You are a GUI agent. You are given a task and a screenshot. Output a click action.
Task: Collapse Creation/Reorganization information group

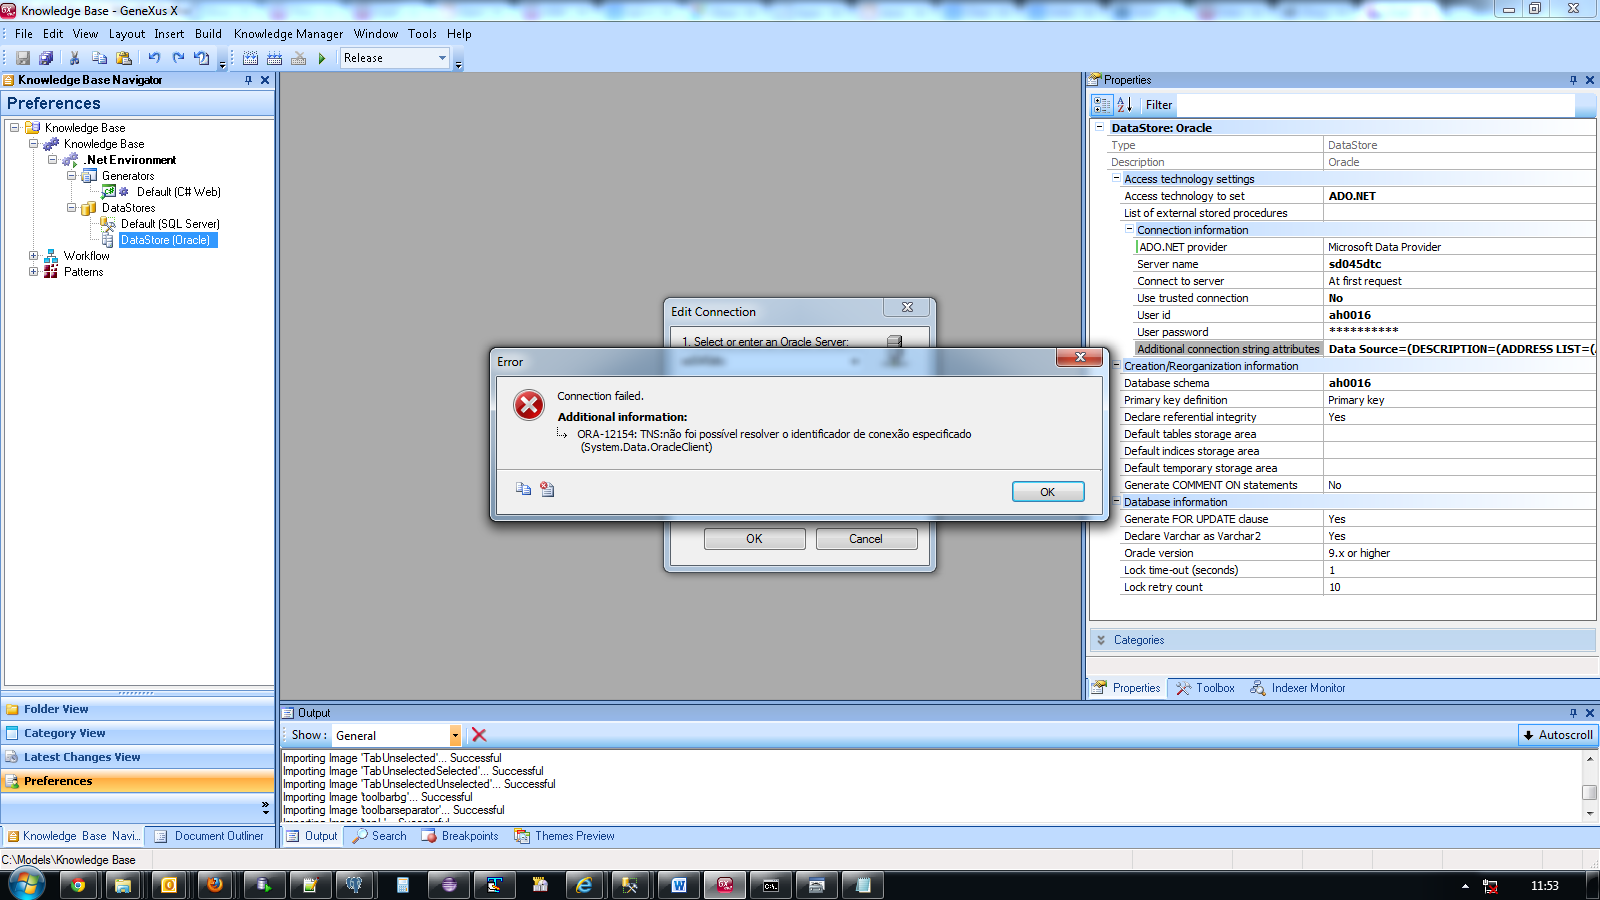(1116, 365)
